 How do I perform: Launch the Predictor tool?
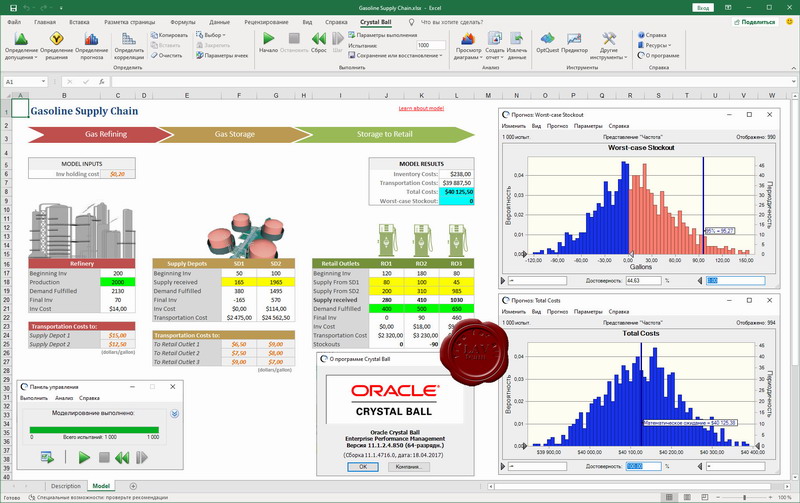point(574,42)
